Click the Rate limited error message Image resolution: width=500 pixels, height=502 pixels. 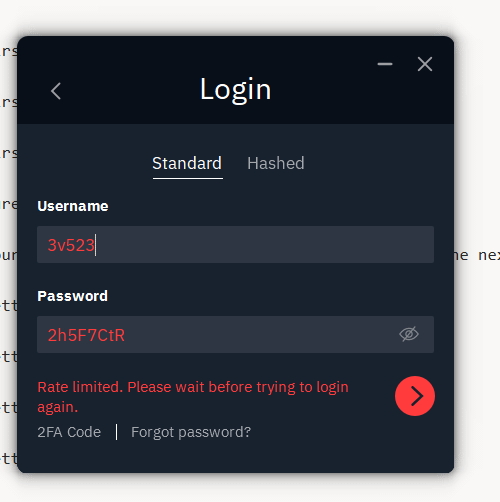[x=193, y=397]
